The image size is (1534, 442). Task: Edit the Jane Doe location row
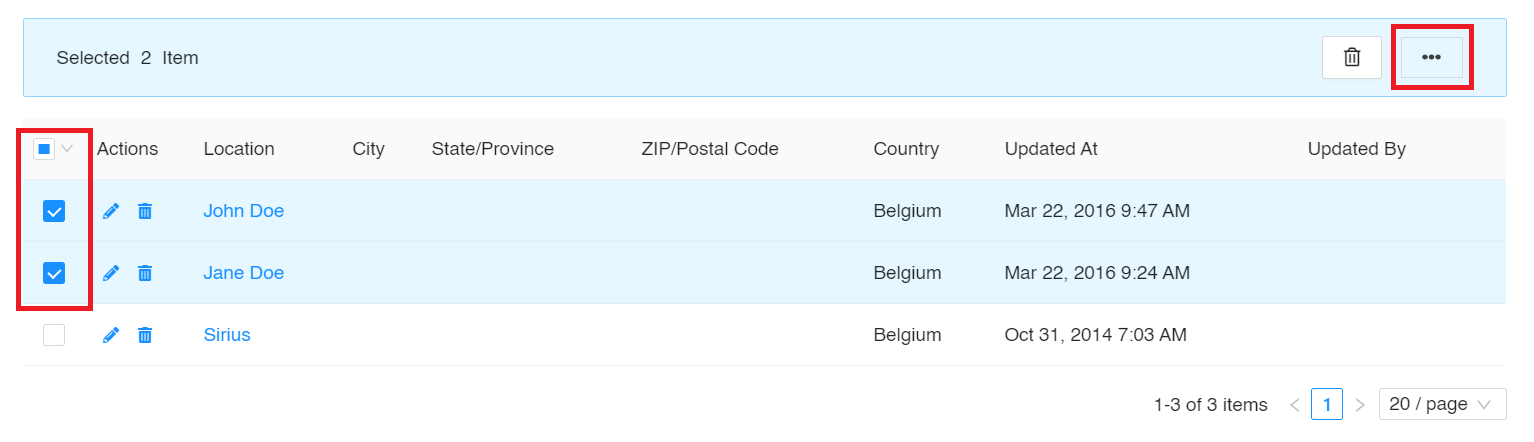point(111,273)
